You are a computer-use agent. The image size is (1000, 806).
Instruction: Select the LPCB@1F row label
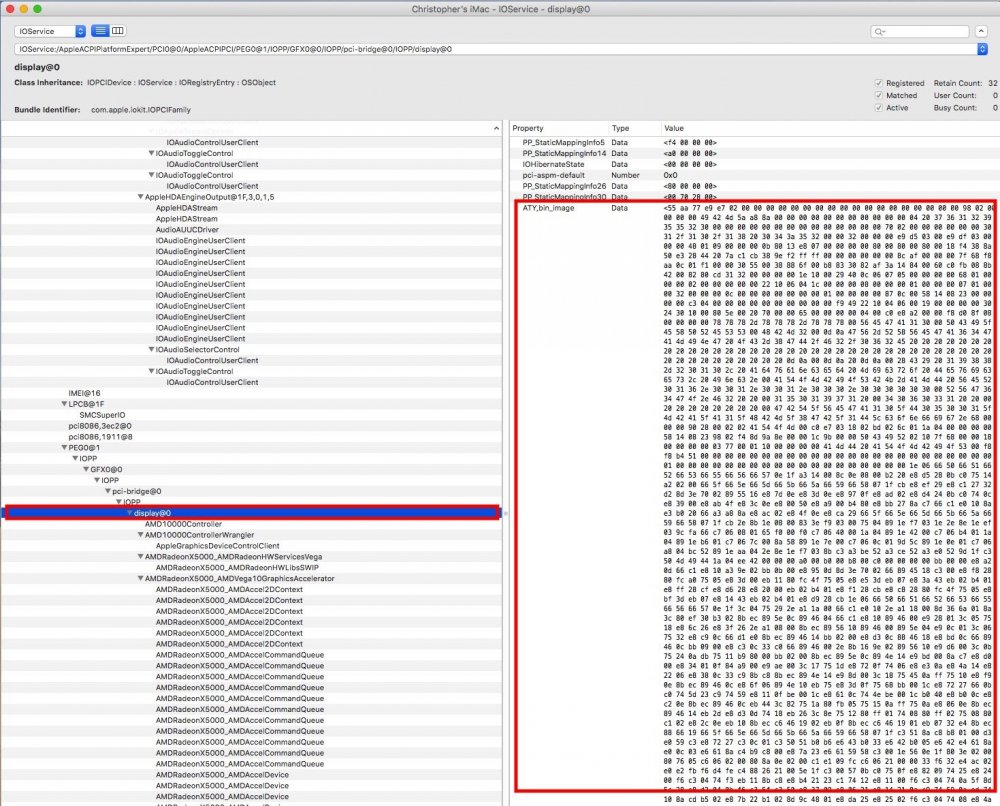[86, 404]
